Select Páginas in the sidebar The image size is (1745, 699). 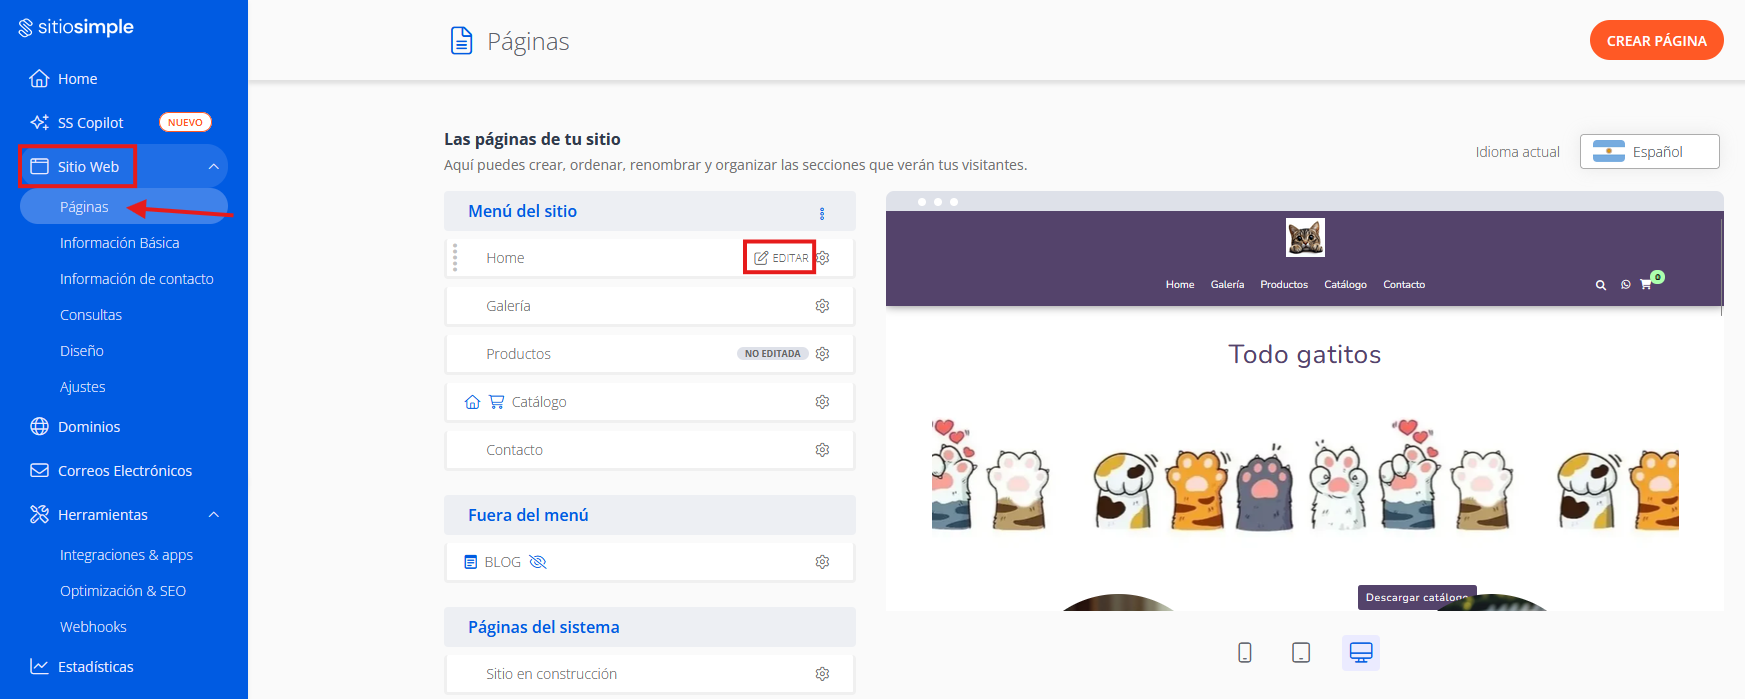click(x=124, y=207)
